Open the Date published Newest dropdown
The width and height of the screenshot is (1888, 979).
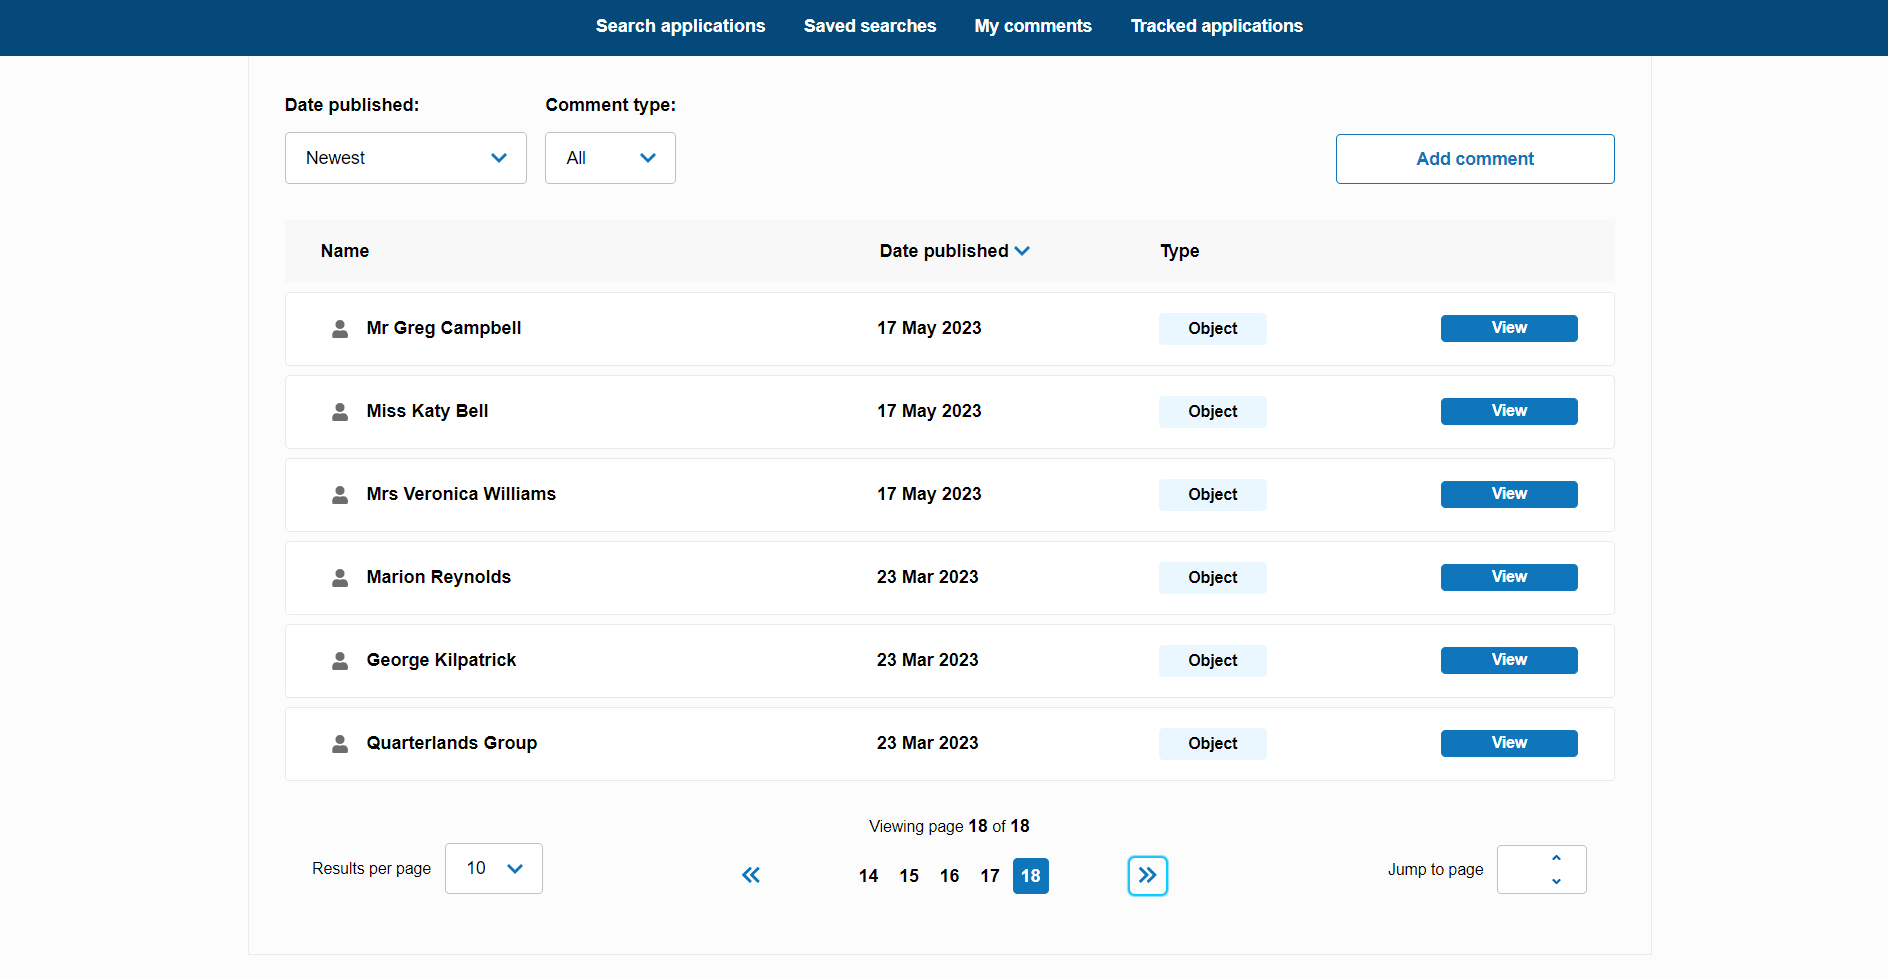[x=406, y=158]
